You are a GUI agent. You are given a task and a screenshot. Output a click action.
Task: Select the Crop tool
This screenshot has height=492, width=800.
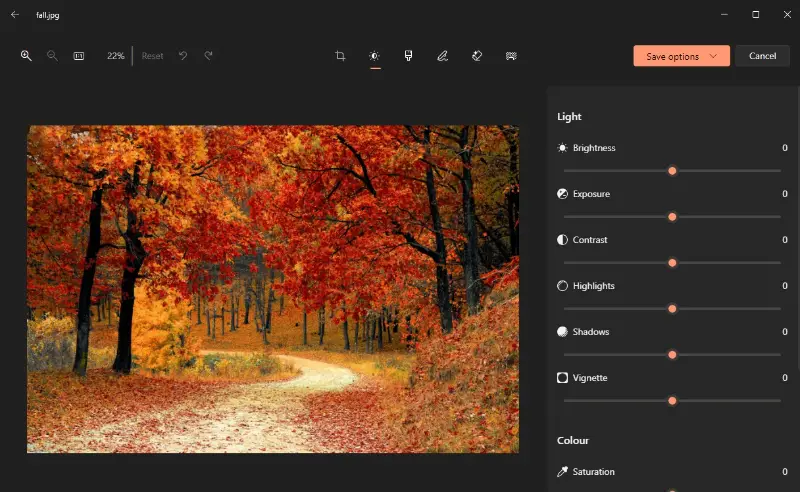pyautogui.click(x=340, y=56)
